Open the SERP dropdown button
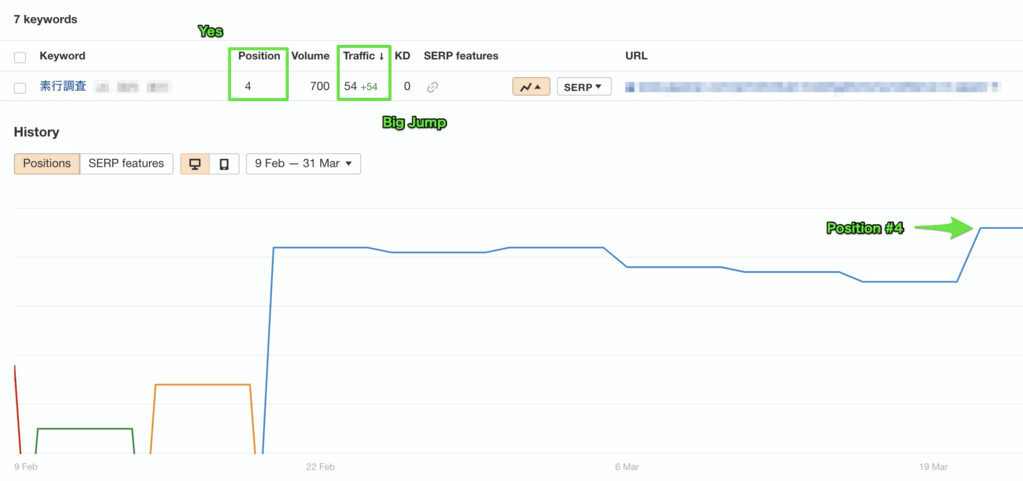Viewport: 1023px width, 481px height. click(583, 87)
